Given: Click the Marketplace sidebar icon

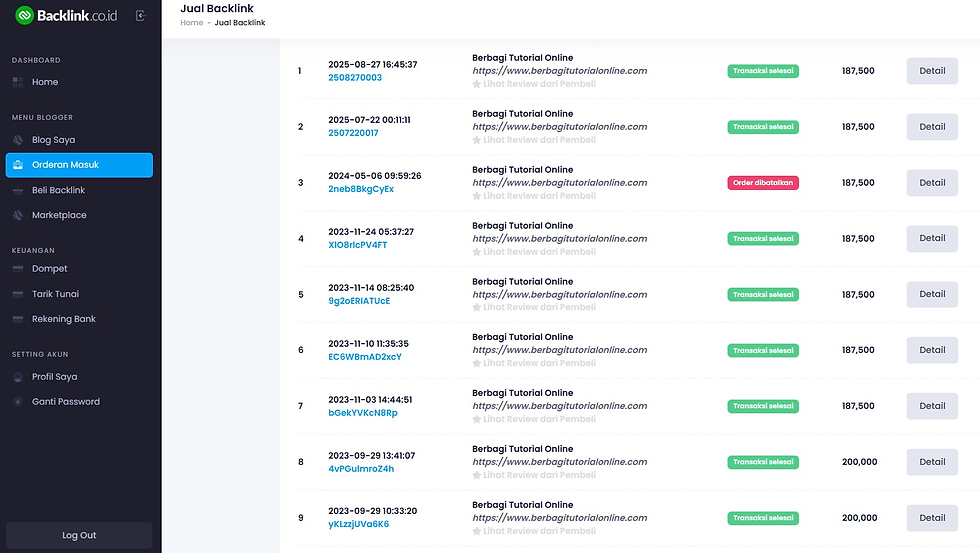Looking at the screenshot, I should pos(18,215).
